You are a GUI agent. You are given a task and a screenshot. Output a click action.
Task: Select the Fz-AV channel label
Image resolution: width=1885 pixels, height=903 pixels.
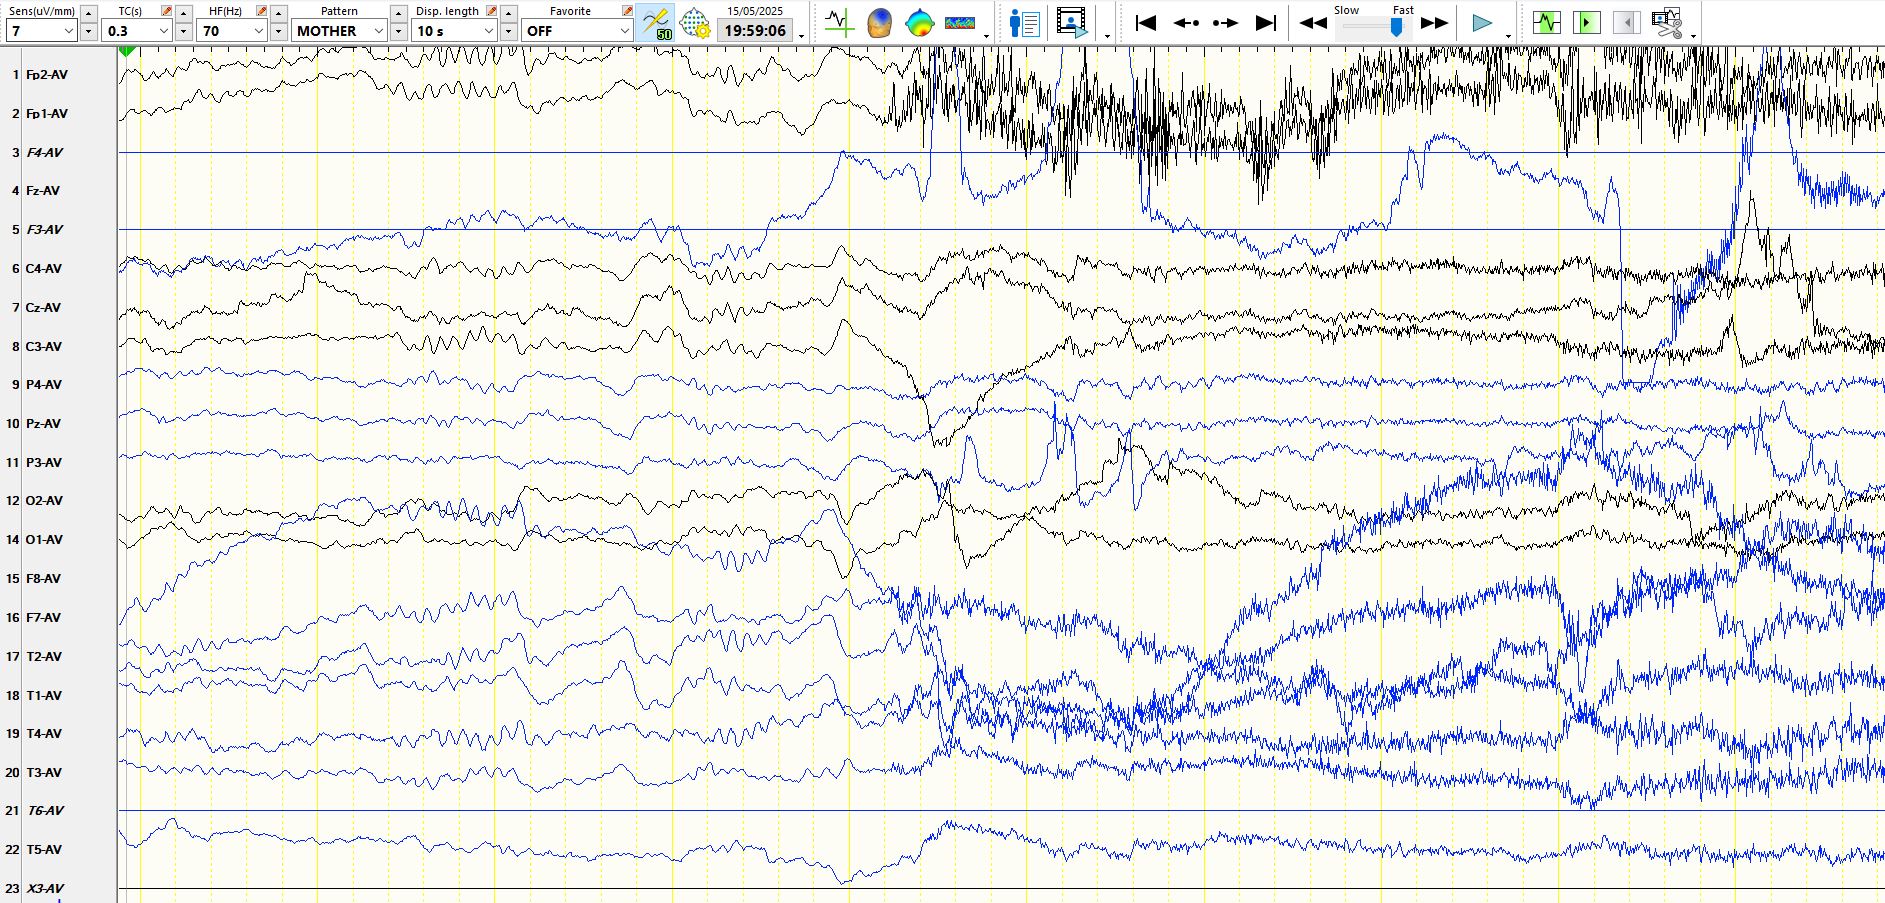[42, 191]
